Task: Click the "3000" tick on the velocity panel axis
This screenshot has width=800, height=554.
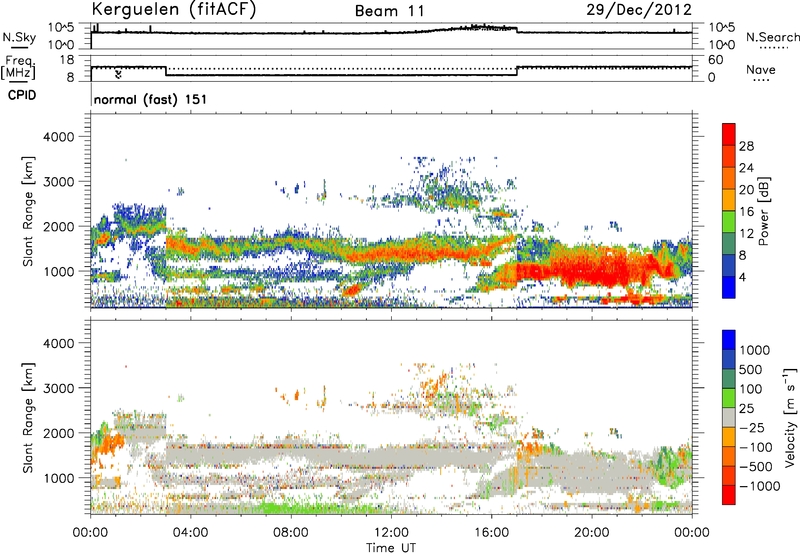Action: [x=58, y=388]
